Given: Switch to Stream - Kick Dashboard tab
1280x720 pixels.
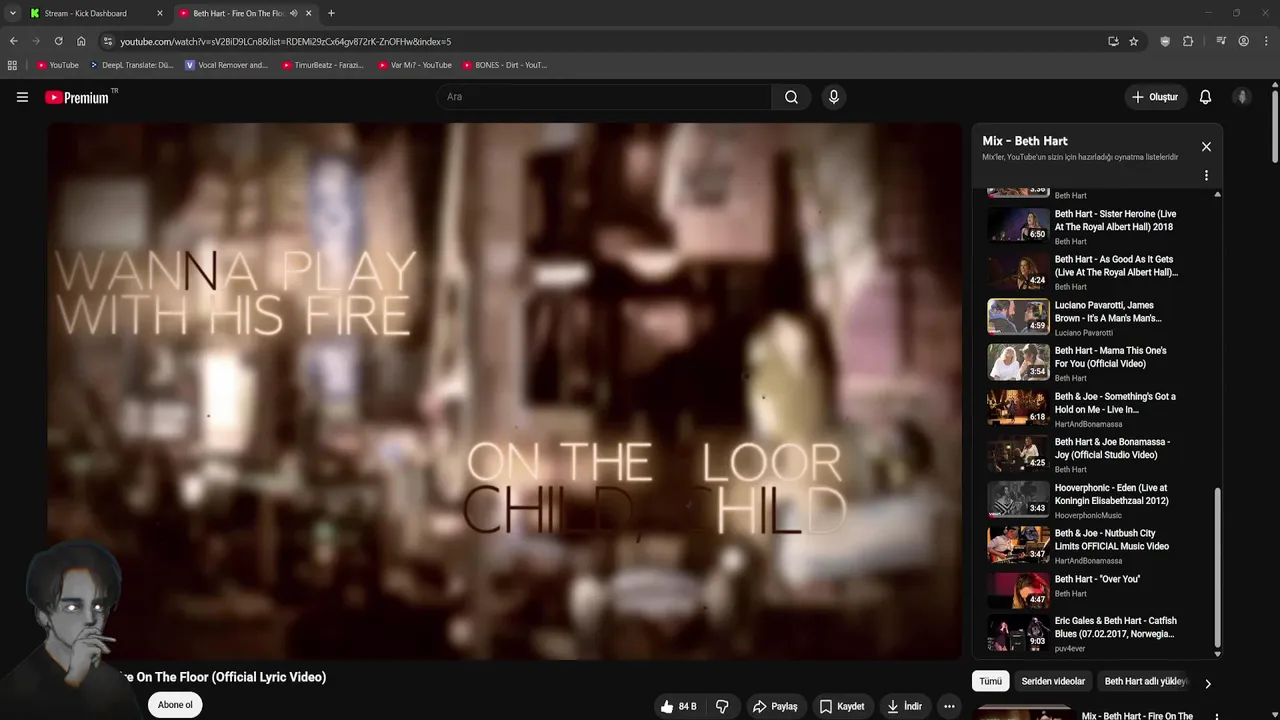Looking at the screenshot, I should [94, 13].
